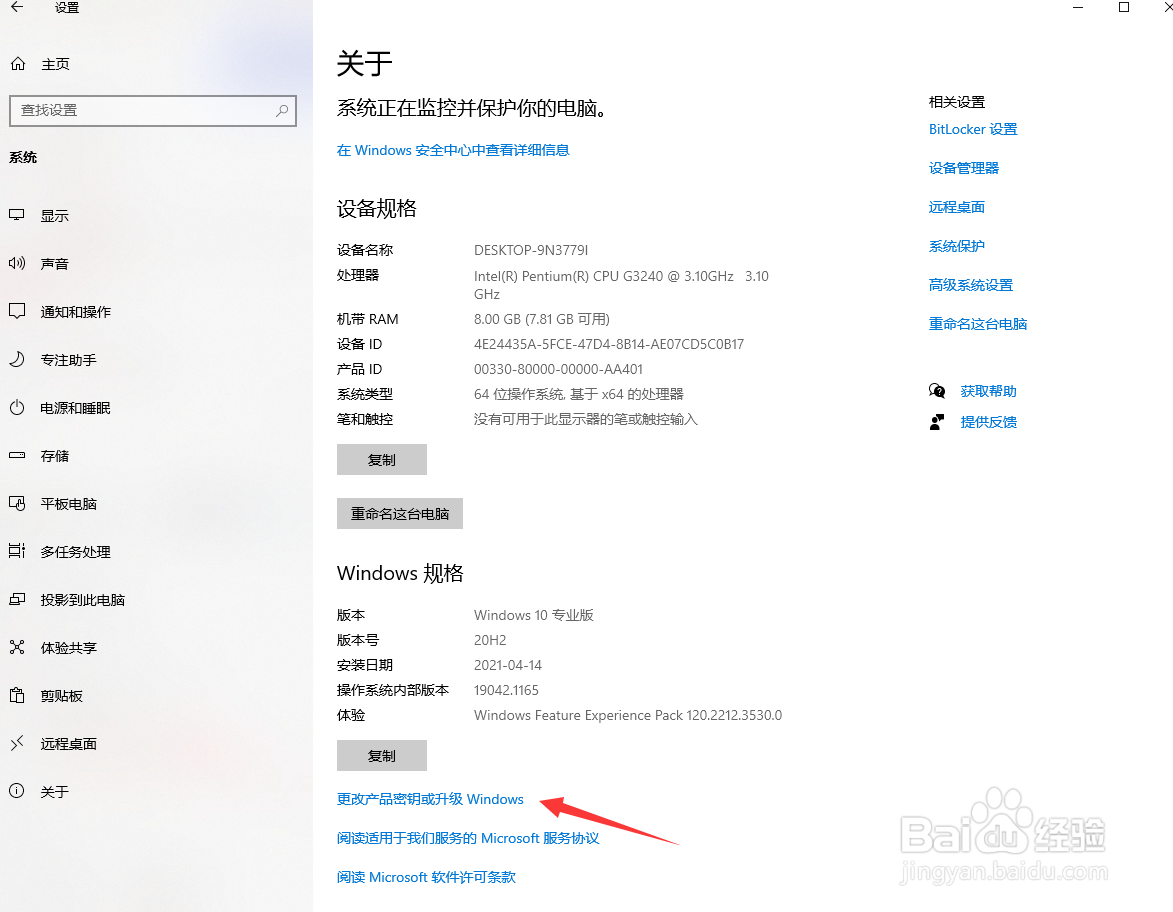The height and width of the screenshot is (912, 1173).
Task: Click device ID 4E24435A-5FCE-47D4-8B14-AE07CD5C0B17
Action: (x=609, y=344)
